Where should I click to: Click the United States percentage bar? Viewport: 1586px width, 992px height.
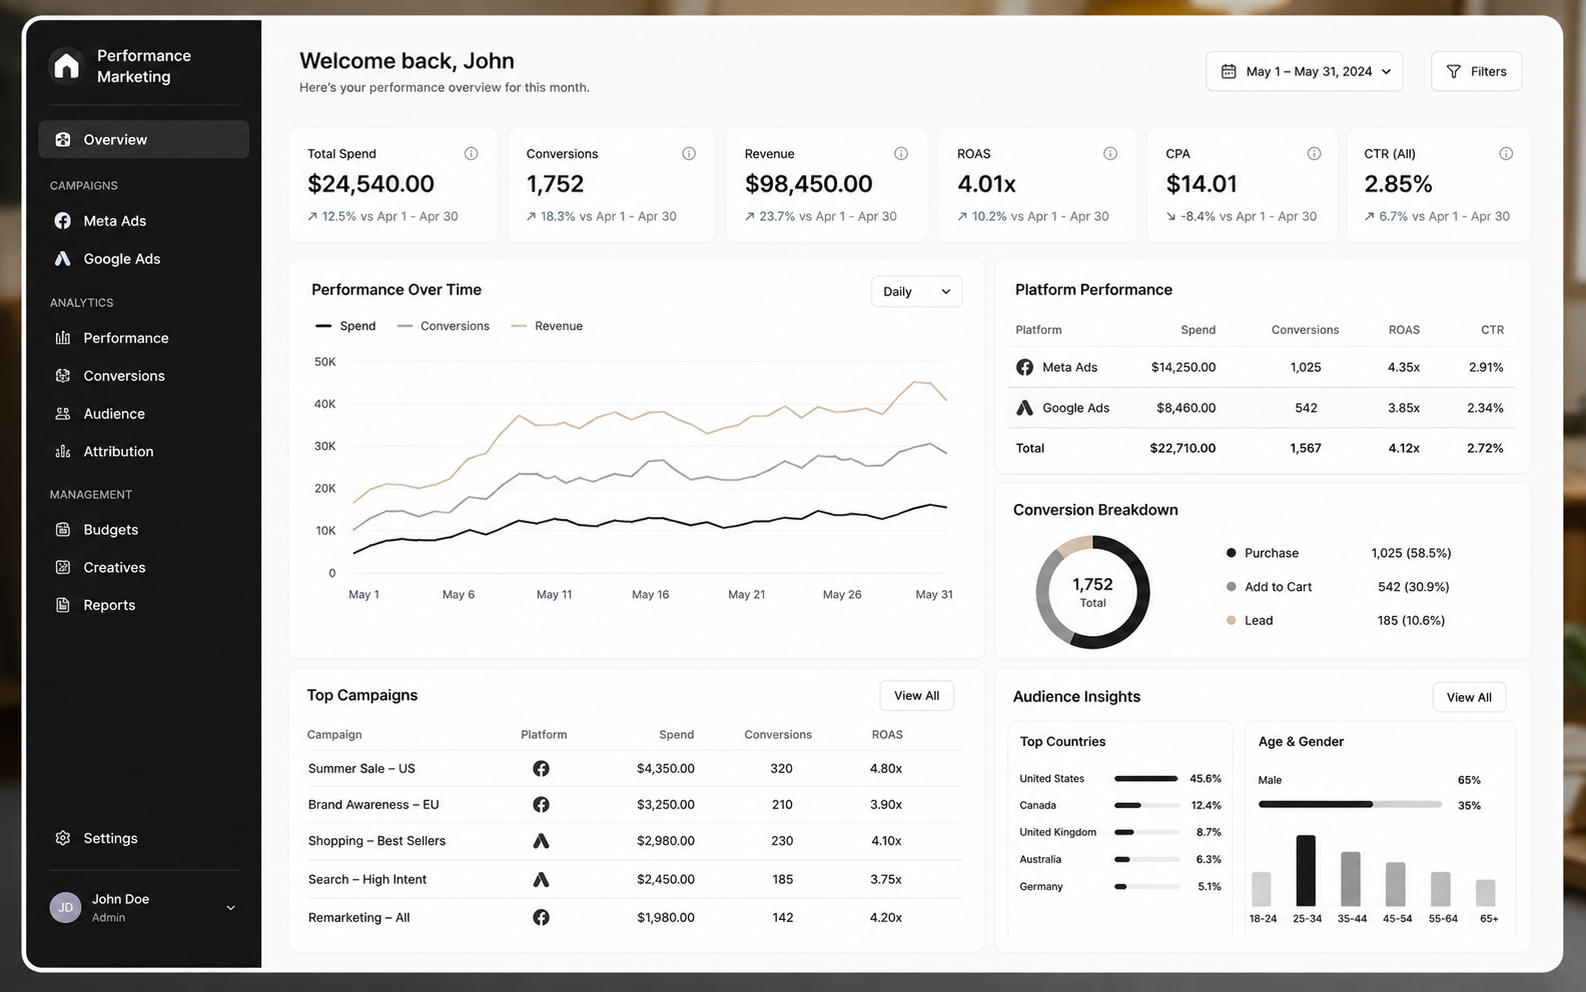coord(1147,779)
